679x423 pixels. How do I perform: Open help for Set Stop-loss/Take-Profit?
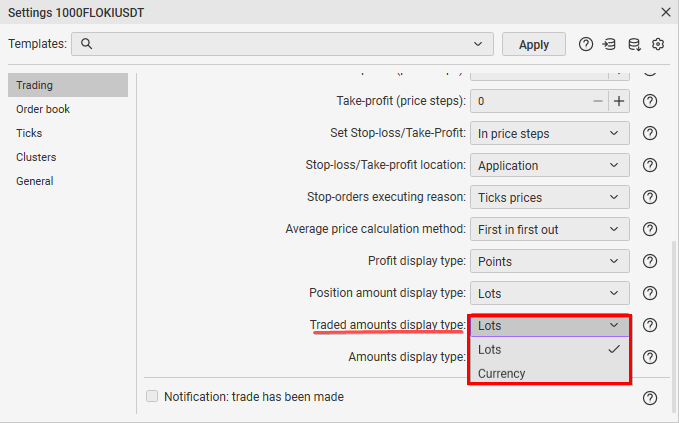point(650,133)
